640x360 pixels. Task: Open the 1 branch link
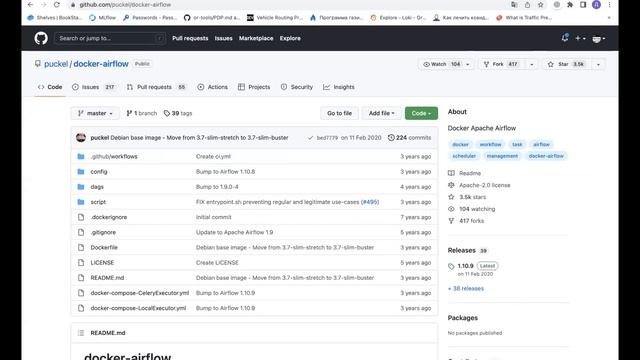point(141,113)
